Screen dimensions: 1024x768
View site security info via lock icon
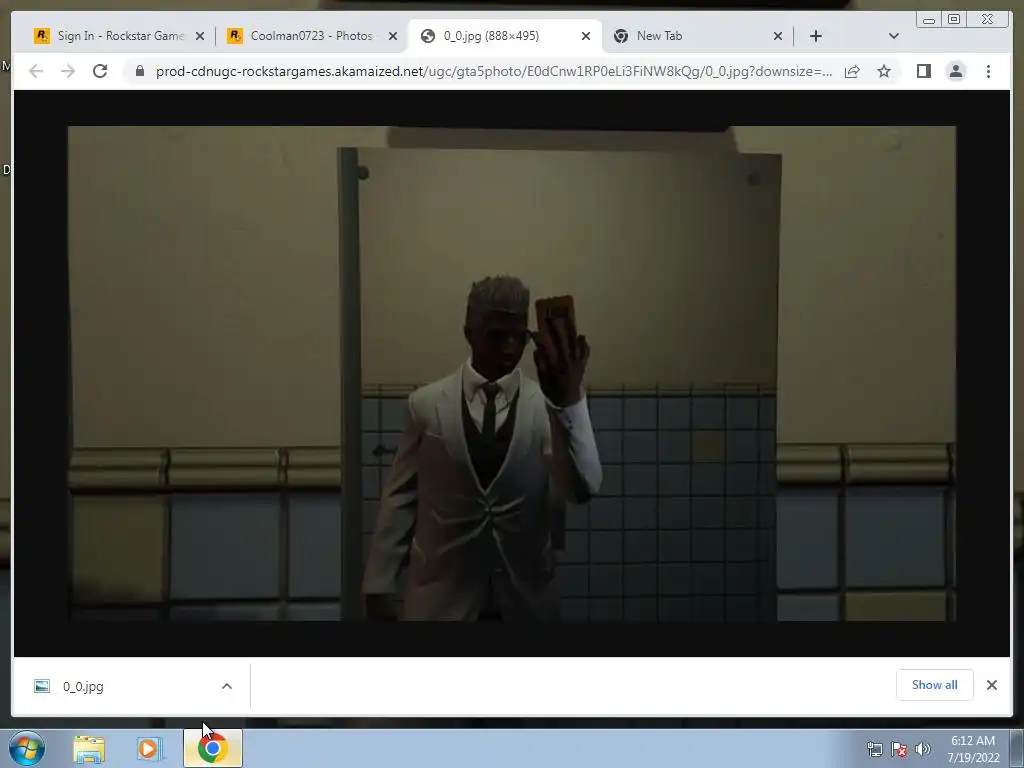tap(140, 71)
